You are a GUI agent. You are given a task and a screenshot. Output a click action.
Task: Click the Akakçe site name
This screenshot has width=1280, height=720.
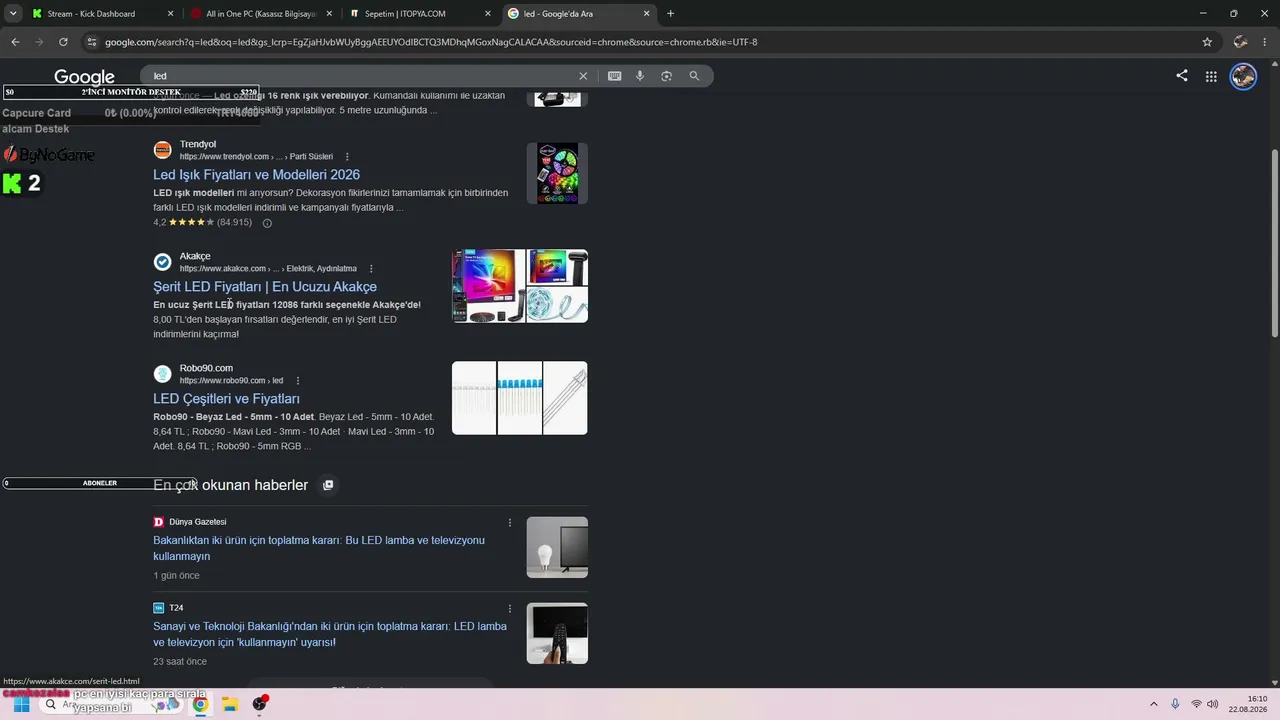coord(195,256)
